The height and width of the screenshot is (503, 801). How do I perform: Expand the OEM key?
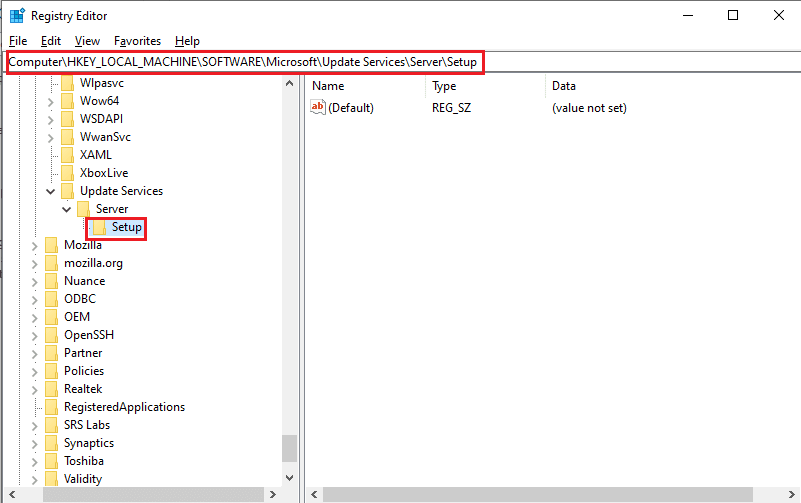[34, 318]
